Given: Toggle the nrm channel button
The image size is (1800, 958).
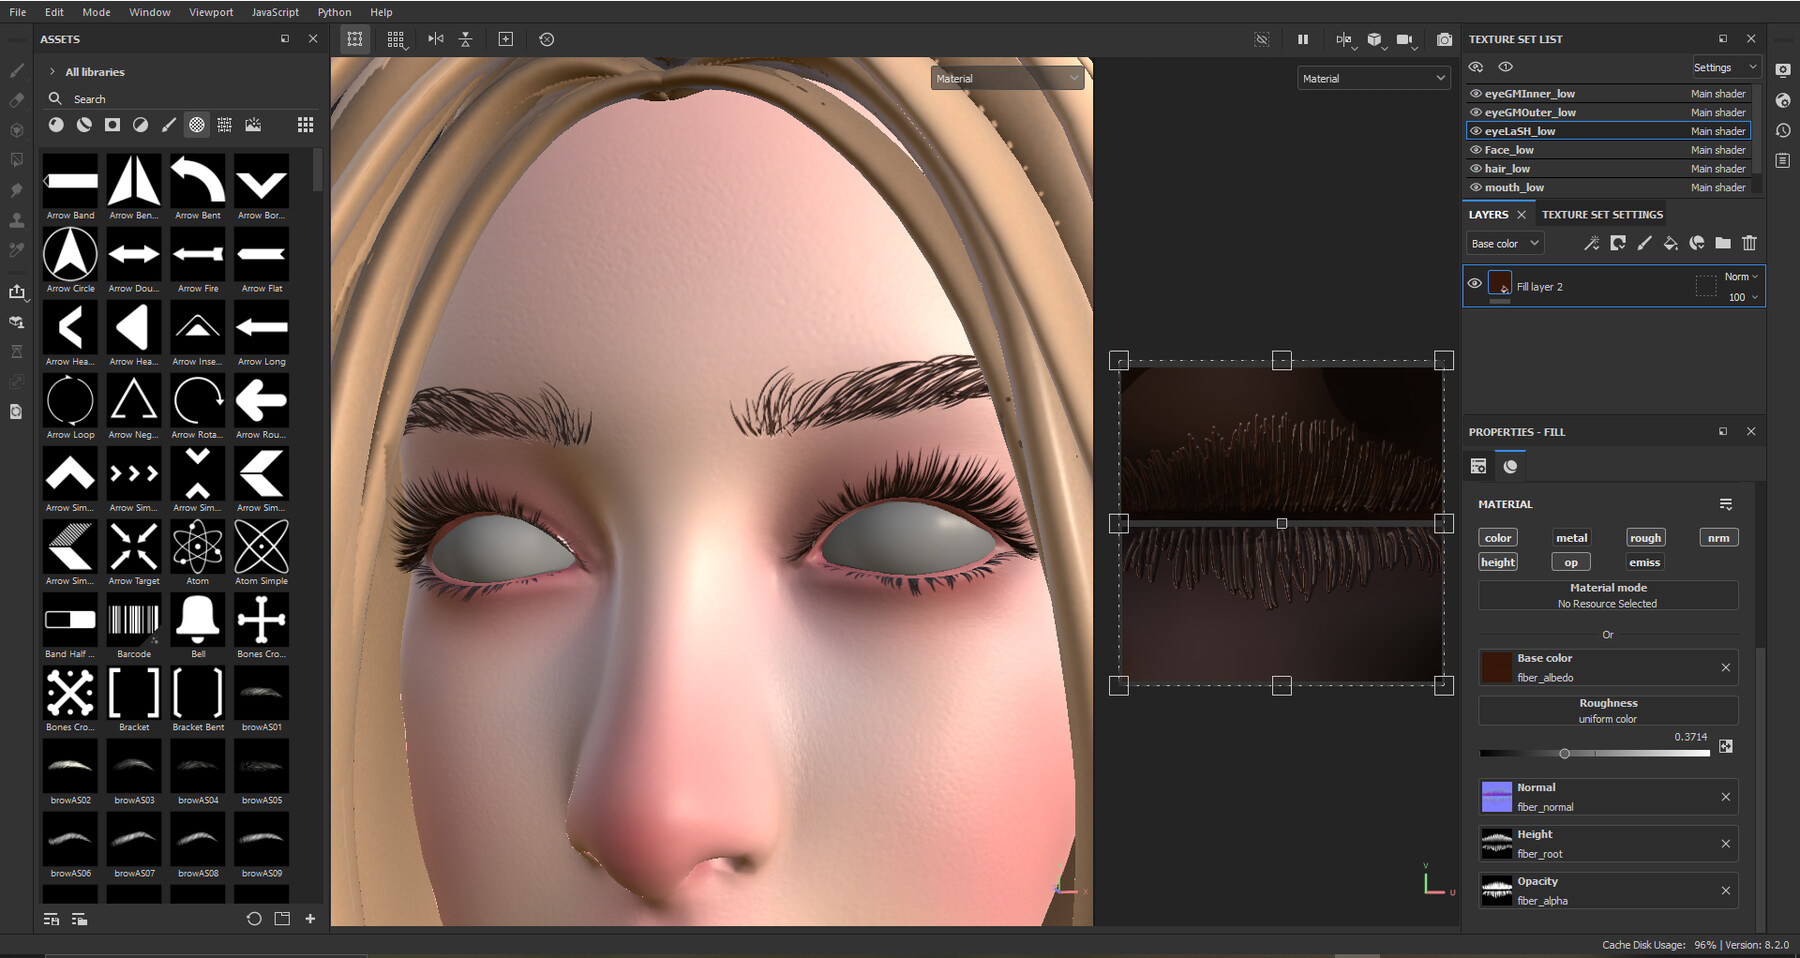Looking at the screenshot, I should [1718, 538].
